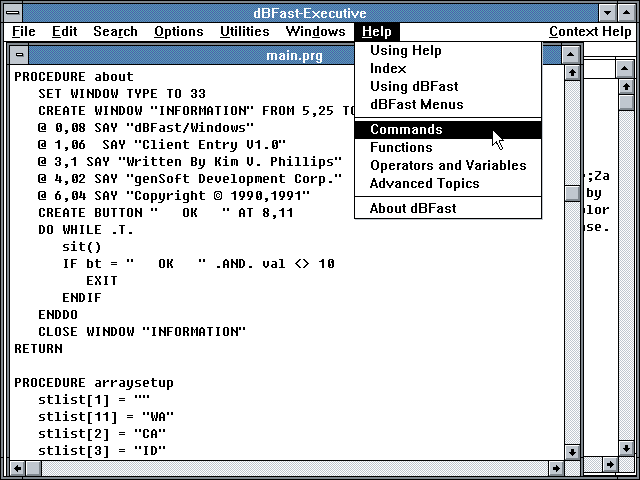Click 'IF bt =' condition line
The height and width of the screenshot is (480, 640).
click(x=198, y=264)
